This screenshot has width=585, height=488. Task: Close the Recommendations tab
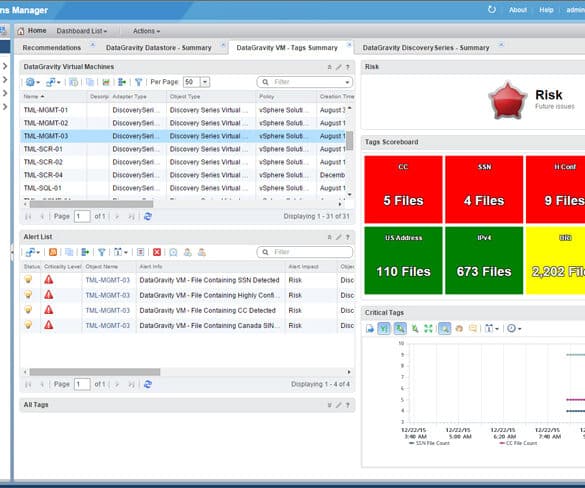pyautogui.click(x=93, y=45)
